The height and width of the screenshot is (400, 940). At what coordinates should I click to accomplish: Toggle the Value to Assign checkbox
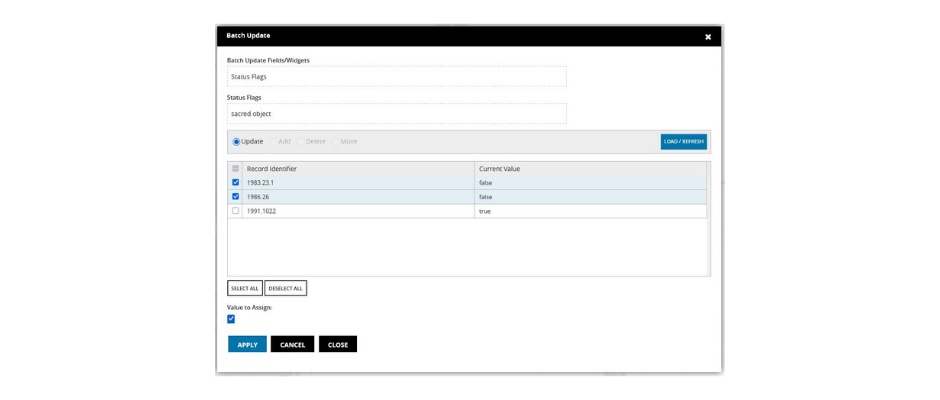coord(231,319)
